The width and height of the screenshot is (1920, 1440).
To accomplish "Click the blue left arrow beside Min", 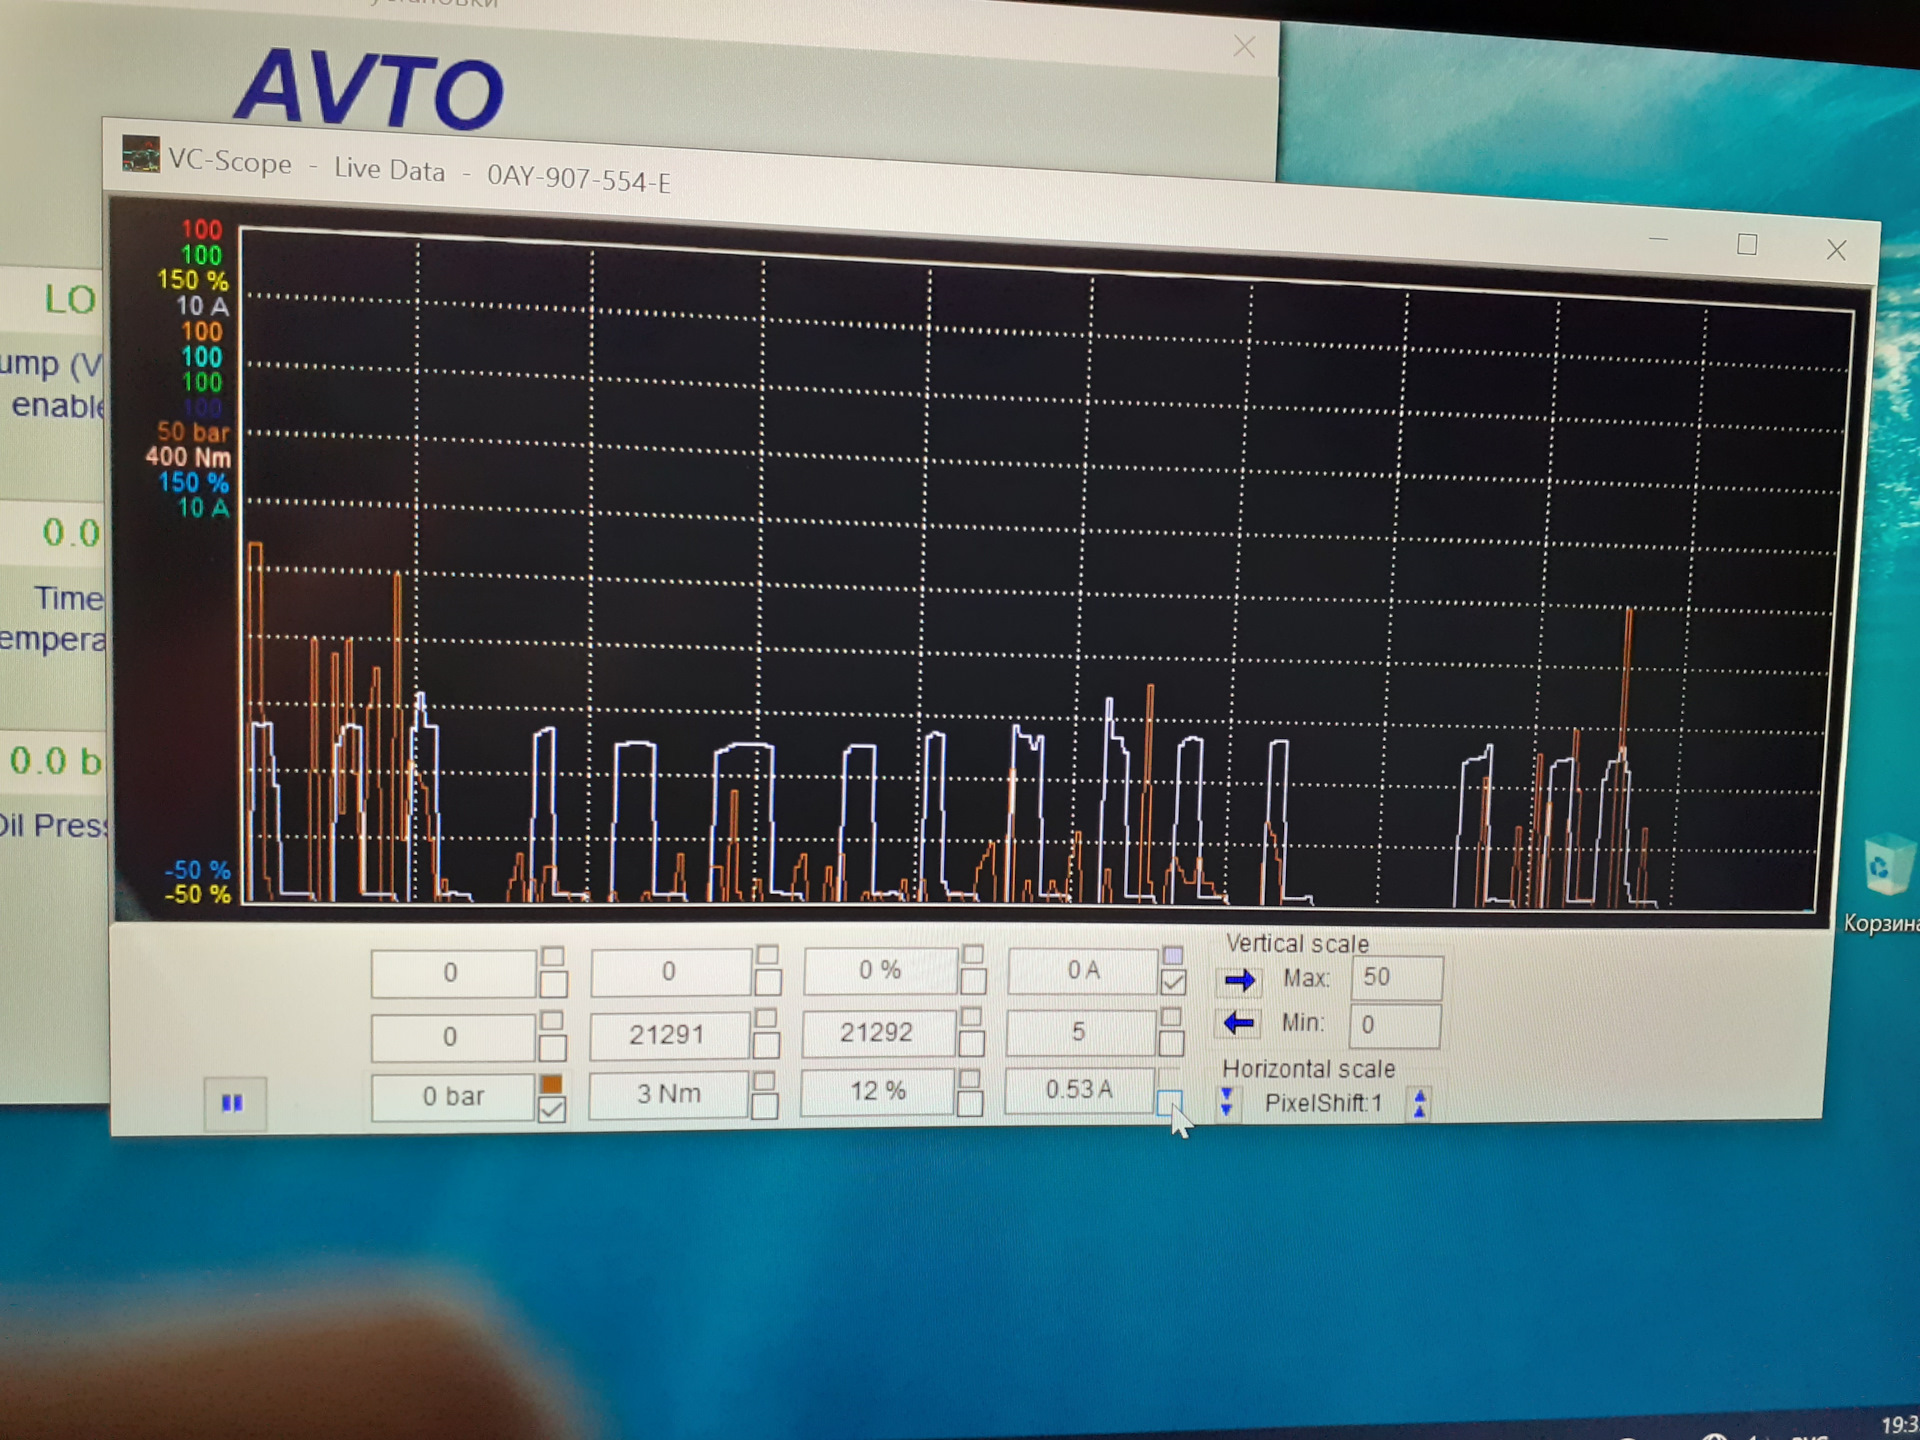I will (1239, 1023).
